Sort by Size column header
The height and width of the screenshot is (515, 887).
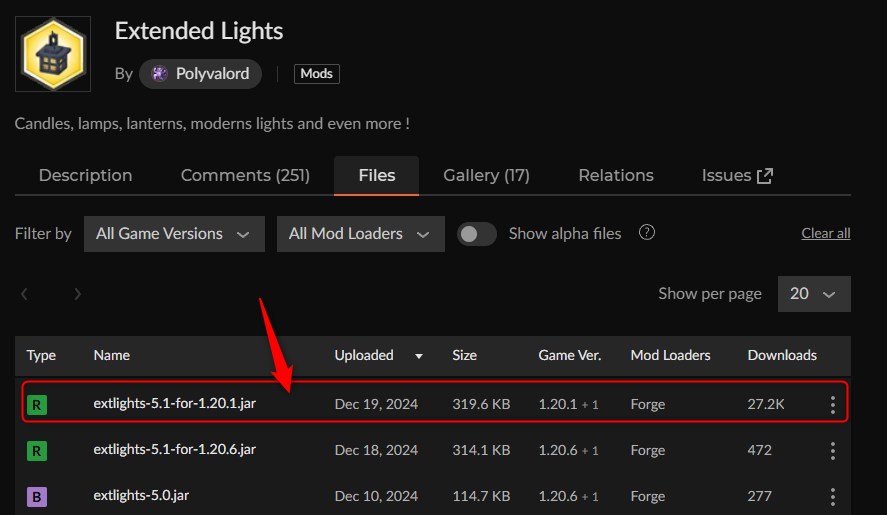coord(464,355)
